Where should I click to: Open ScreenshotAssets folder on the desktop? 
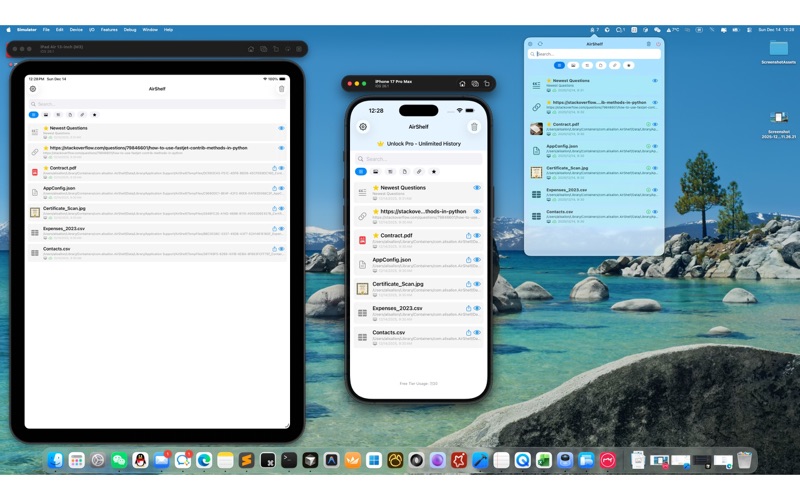coord(778,52)
